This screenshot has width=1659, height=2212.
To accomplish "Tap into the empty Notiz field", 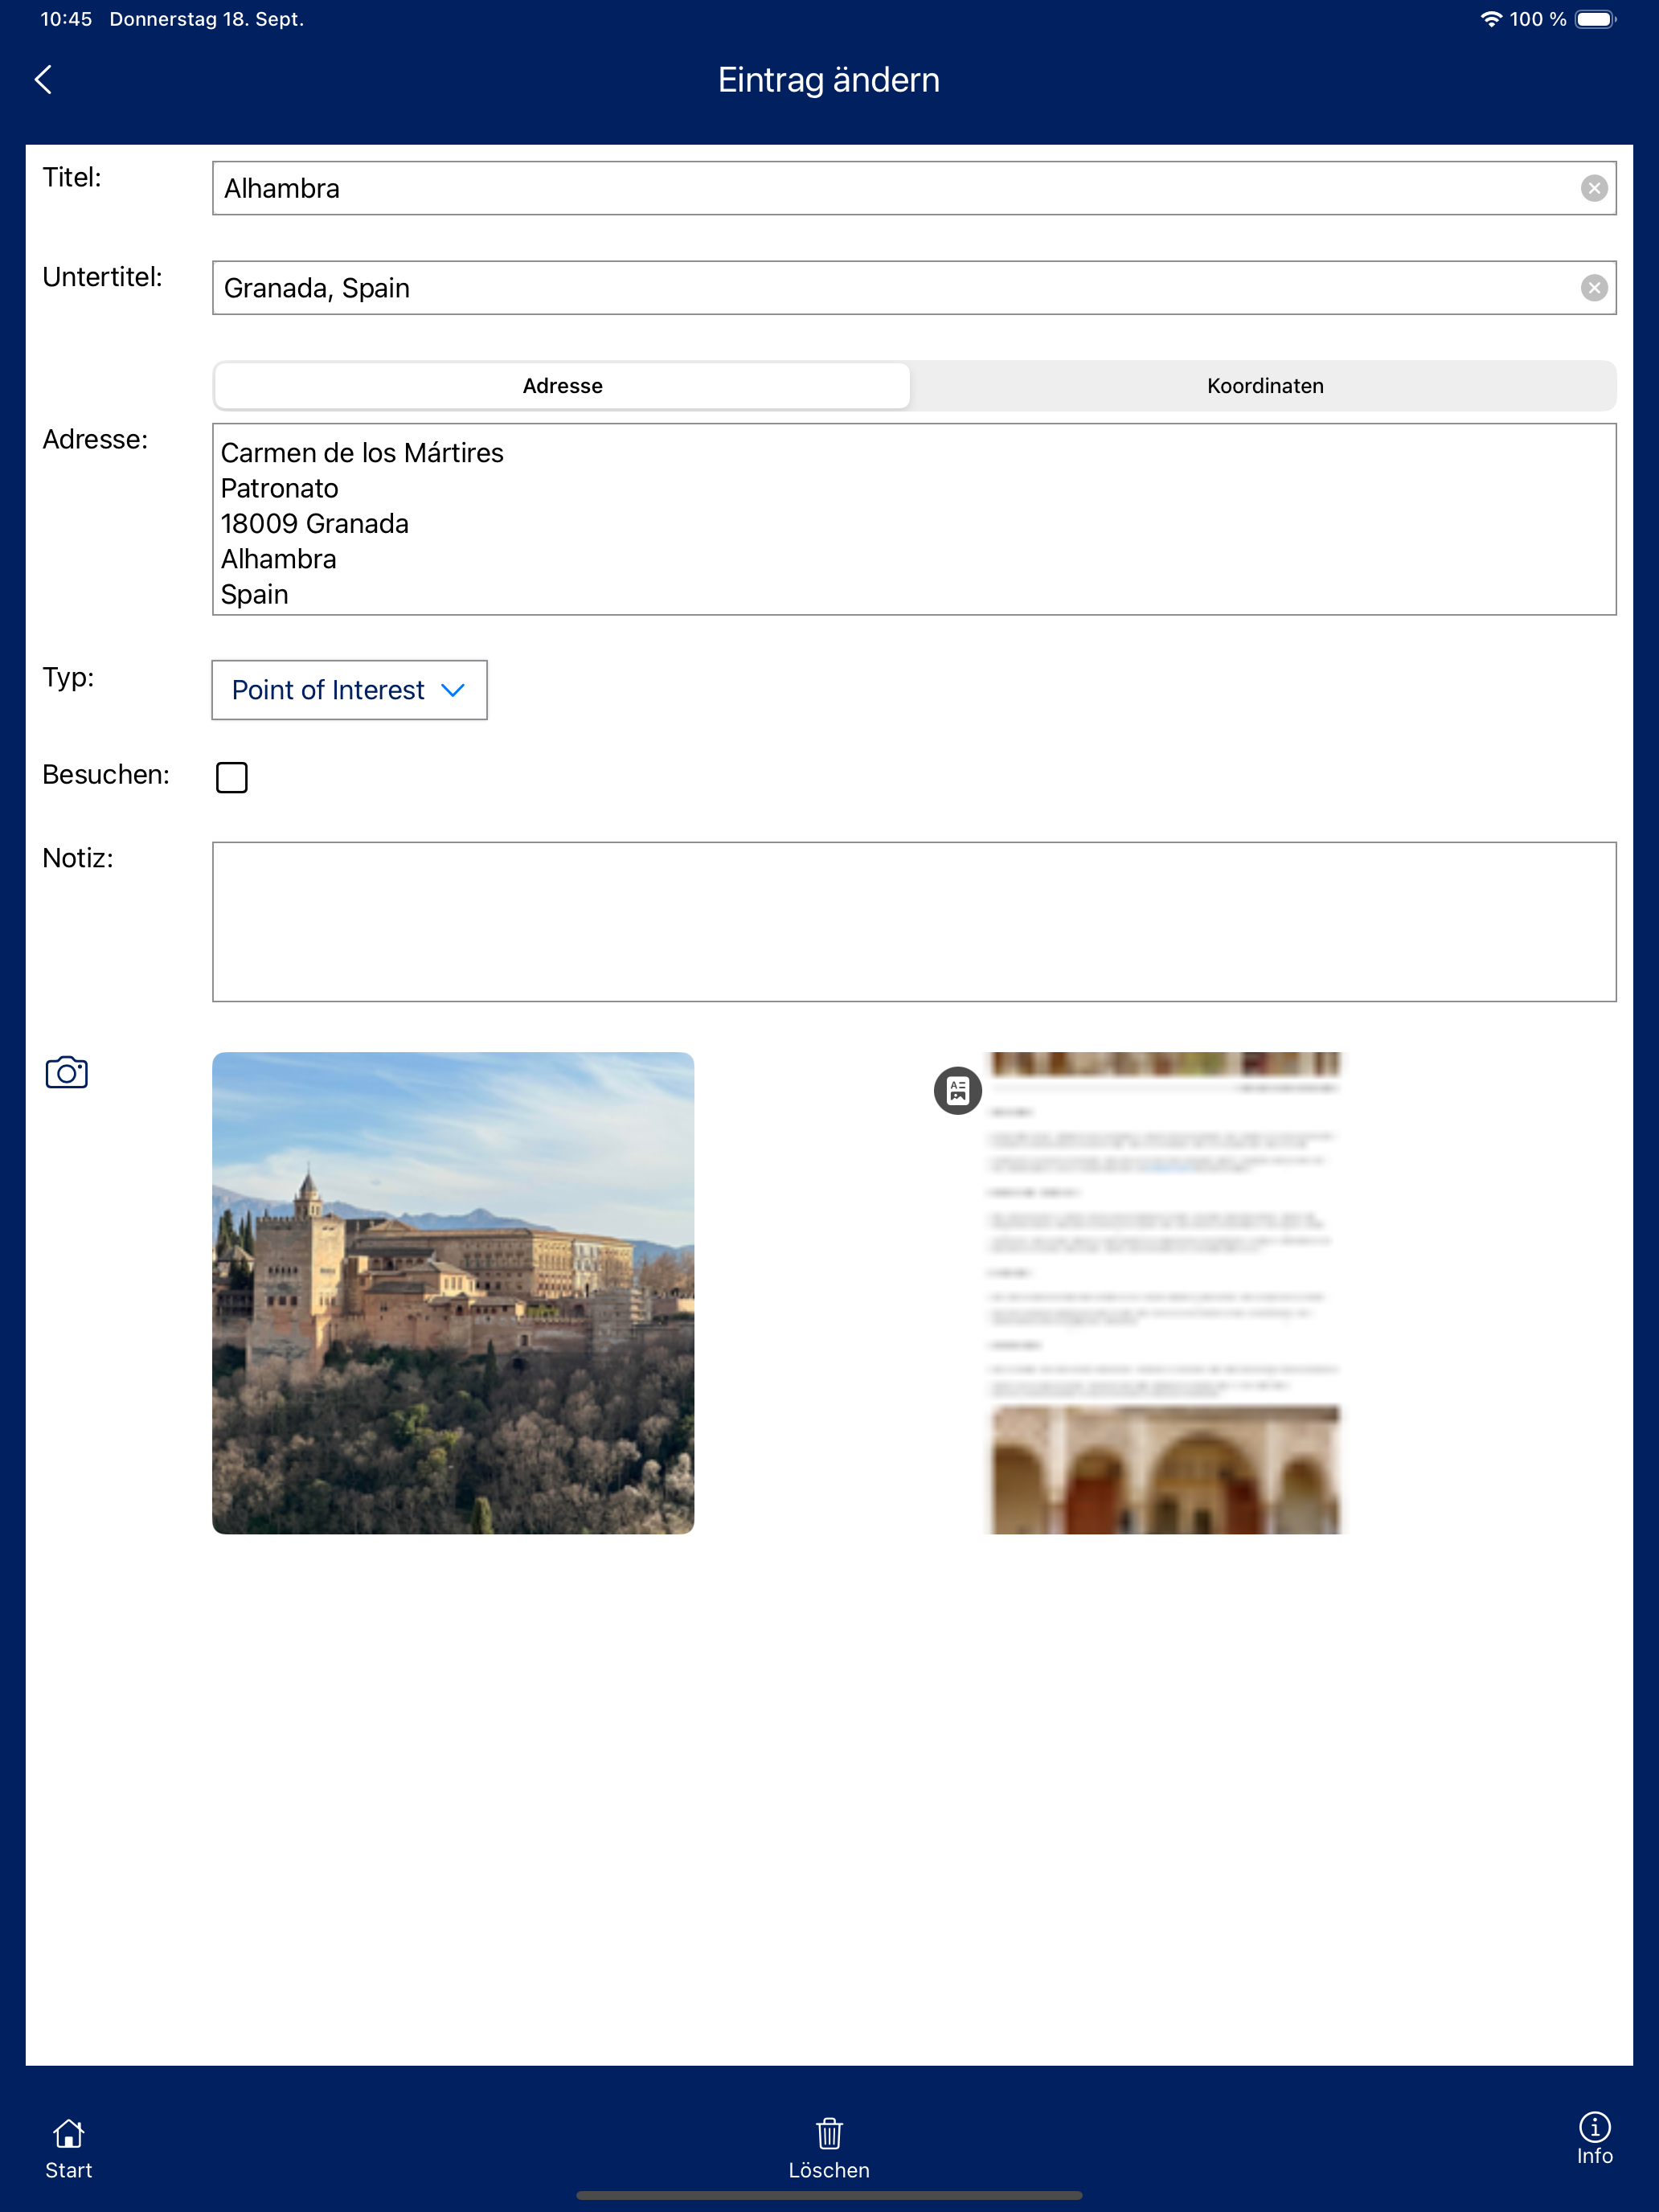I will click(x=914, y=922).
